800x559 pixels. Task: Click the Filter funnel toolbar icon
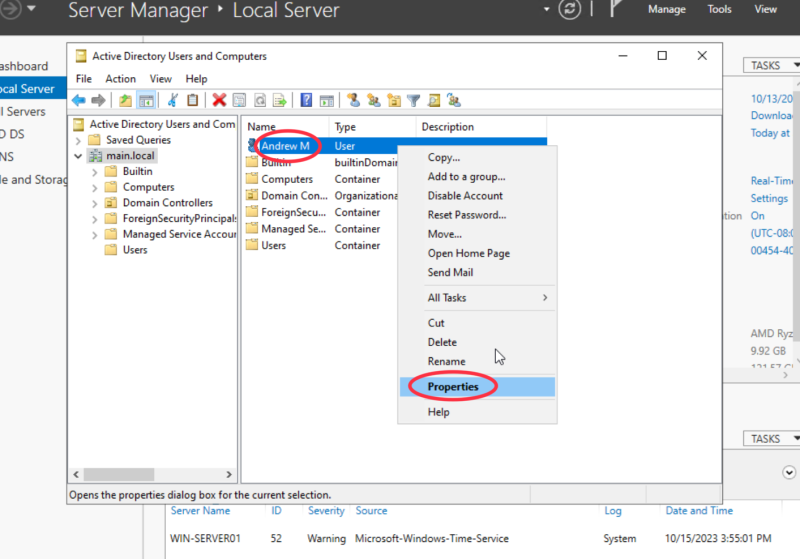[x=413, y=100]
